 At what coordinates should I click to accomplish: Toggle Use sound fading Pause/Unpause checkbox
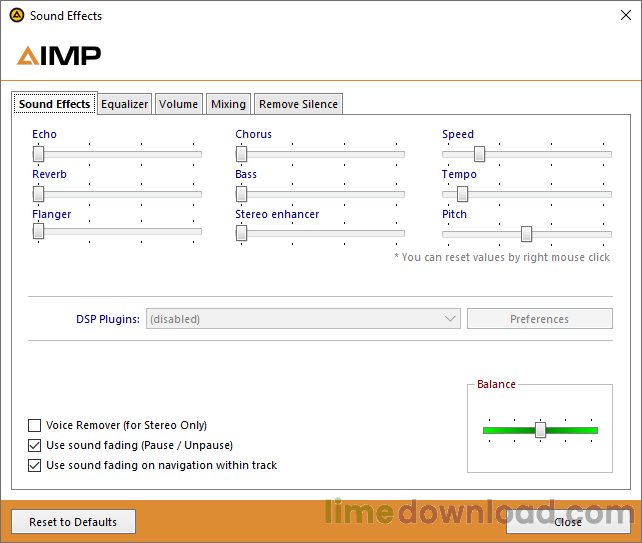pyautogui.click(x=34, y=445)
